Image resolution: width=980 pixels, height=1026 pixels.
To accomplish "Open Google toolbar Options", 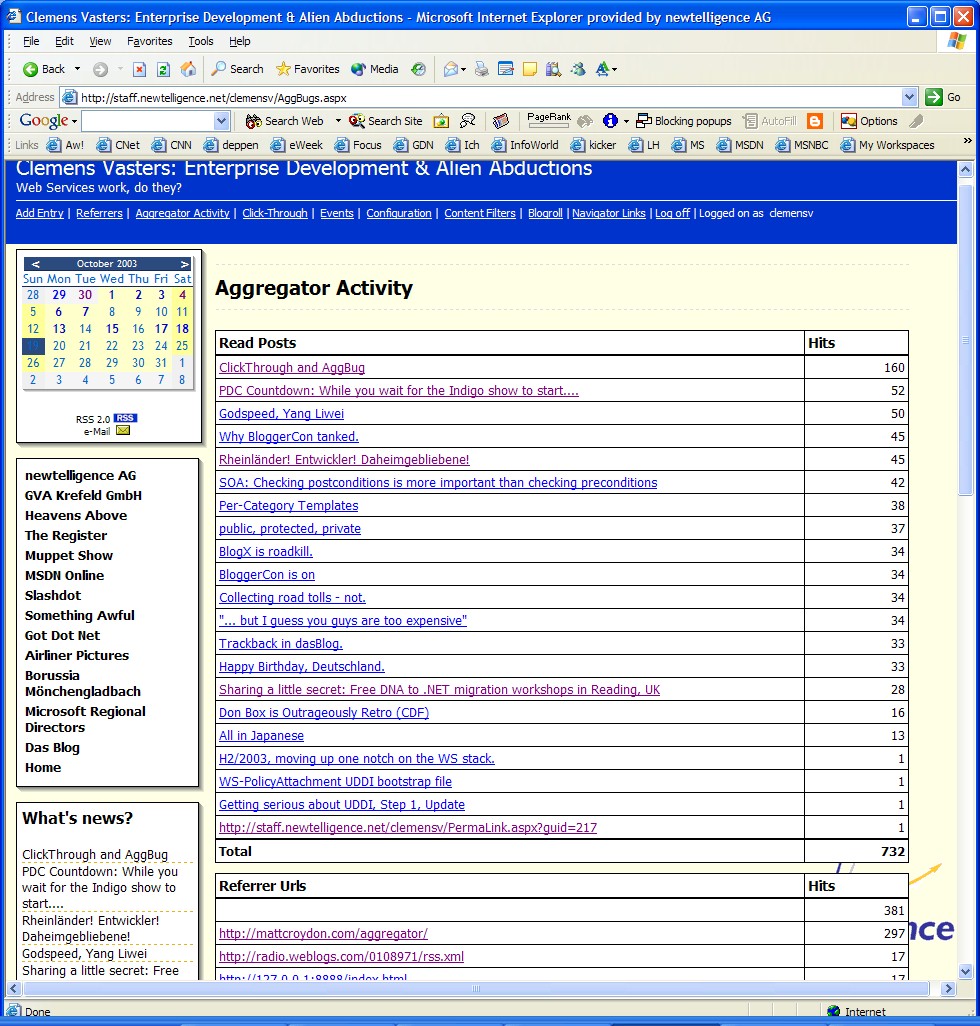I will (x=869, y=121).
